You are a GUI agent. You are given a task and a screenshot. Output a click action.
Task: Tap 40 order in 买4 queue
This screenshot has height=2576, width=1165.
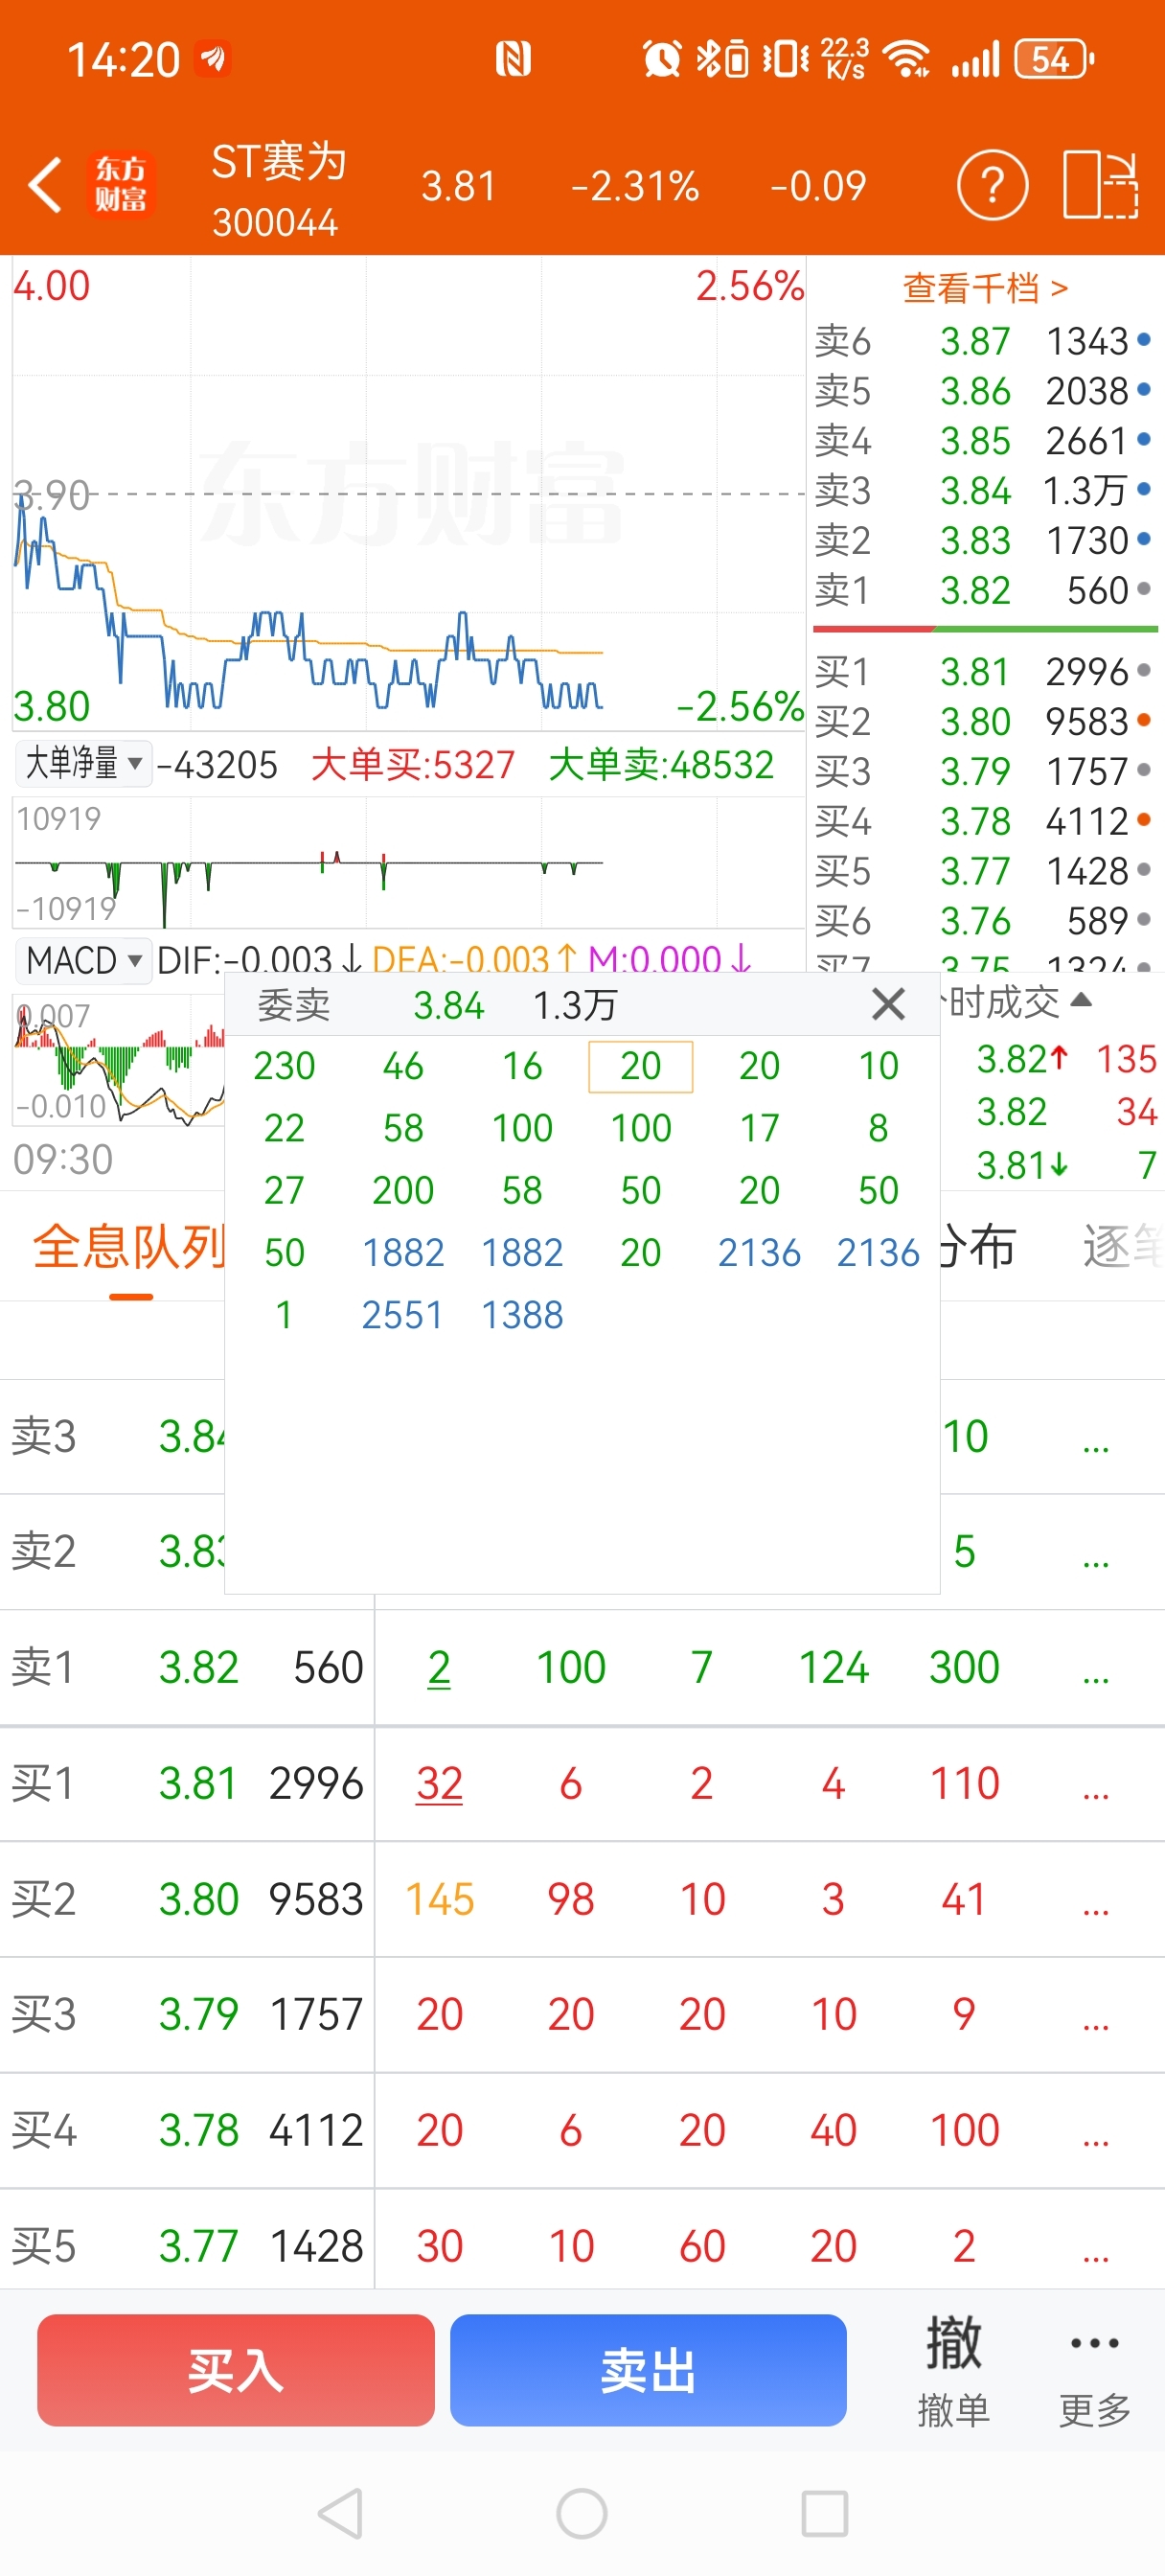coord(833,2130)
